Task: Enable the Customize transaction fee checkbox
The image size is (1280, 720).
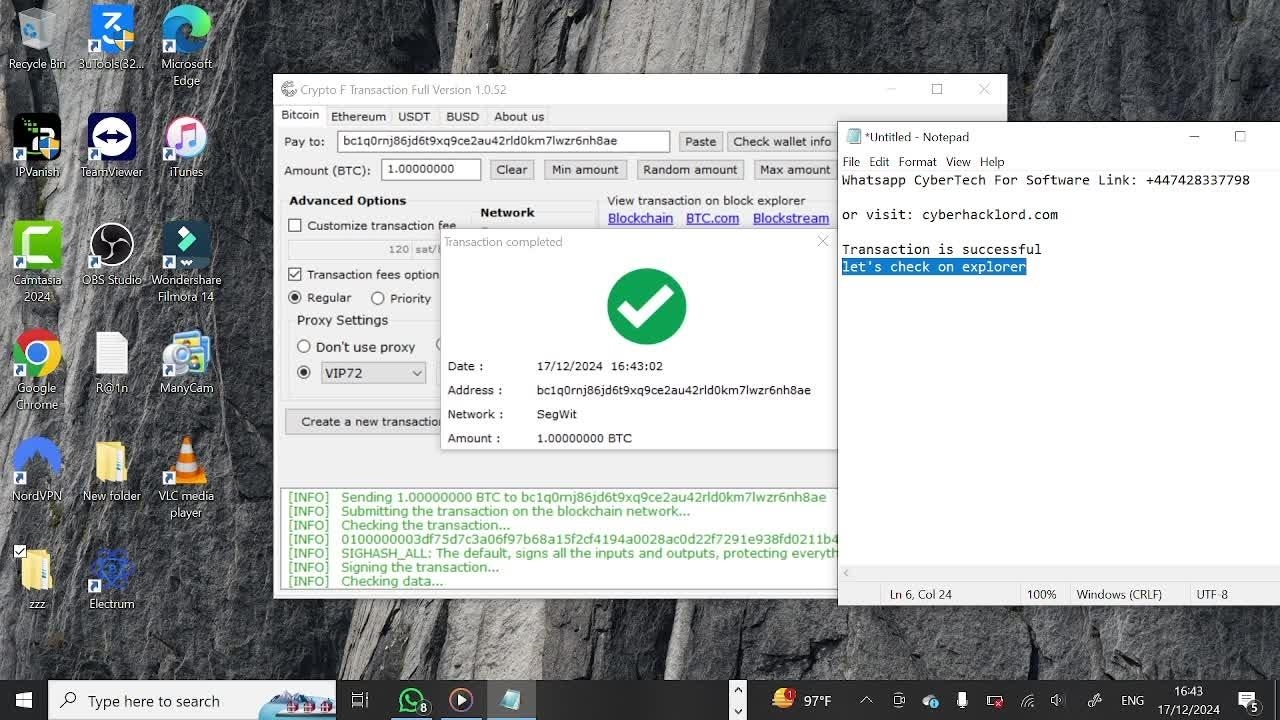Action: 295,226
